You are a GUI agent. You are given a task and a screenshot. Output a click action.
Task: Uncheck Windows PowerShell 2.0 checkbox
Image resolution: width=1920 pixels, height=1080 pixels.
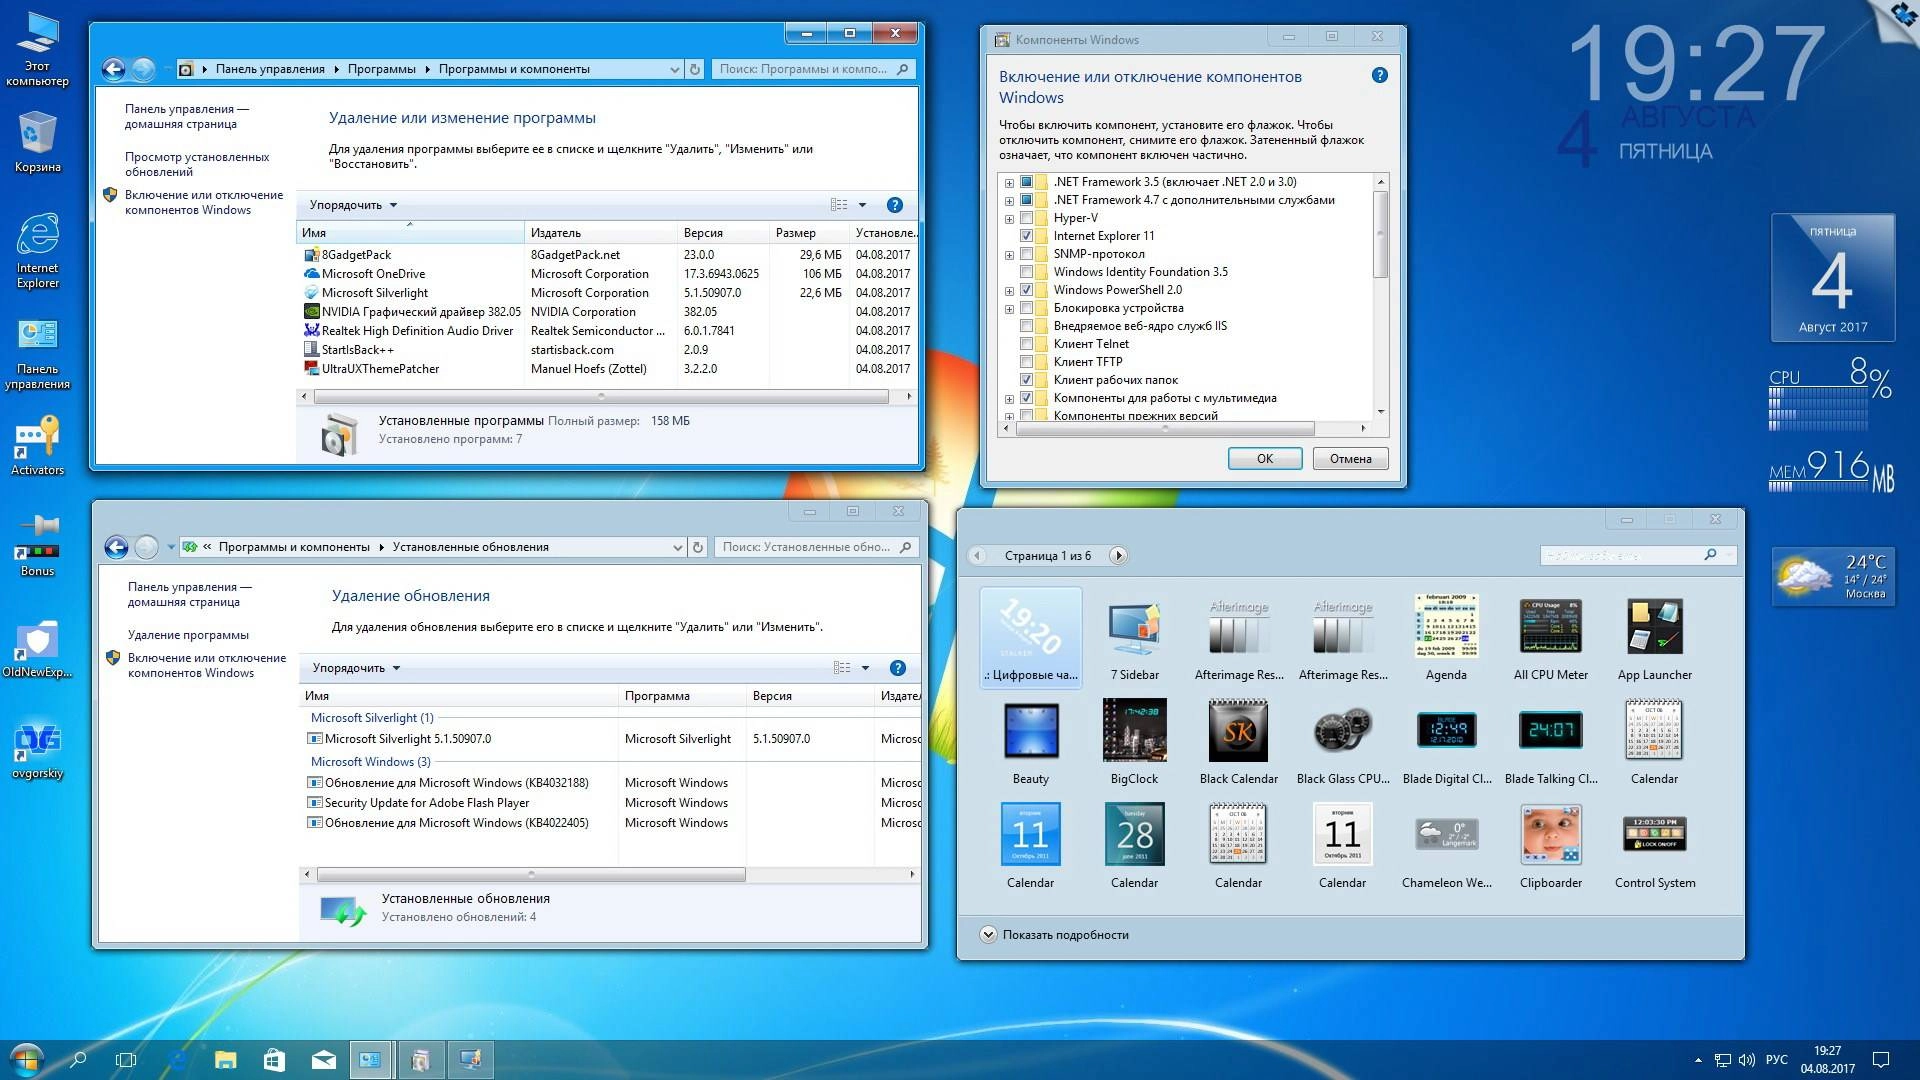pyautogui.click(x=1026, y=290)
